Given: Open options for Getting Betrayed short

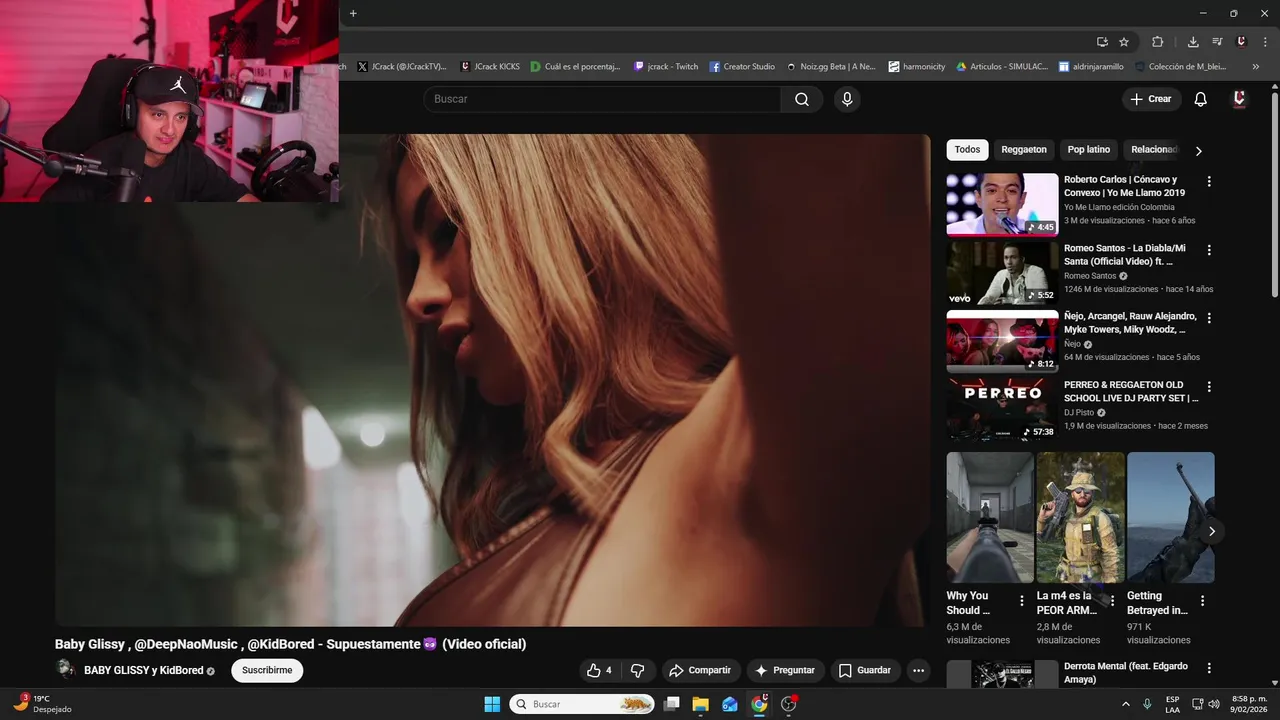Looking at the screenshot, I should point(1202,601).
